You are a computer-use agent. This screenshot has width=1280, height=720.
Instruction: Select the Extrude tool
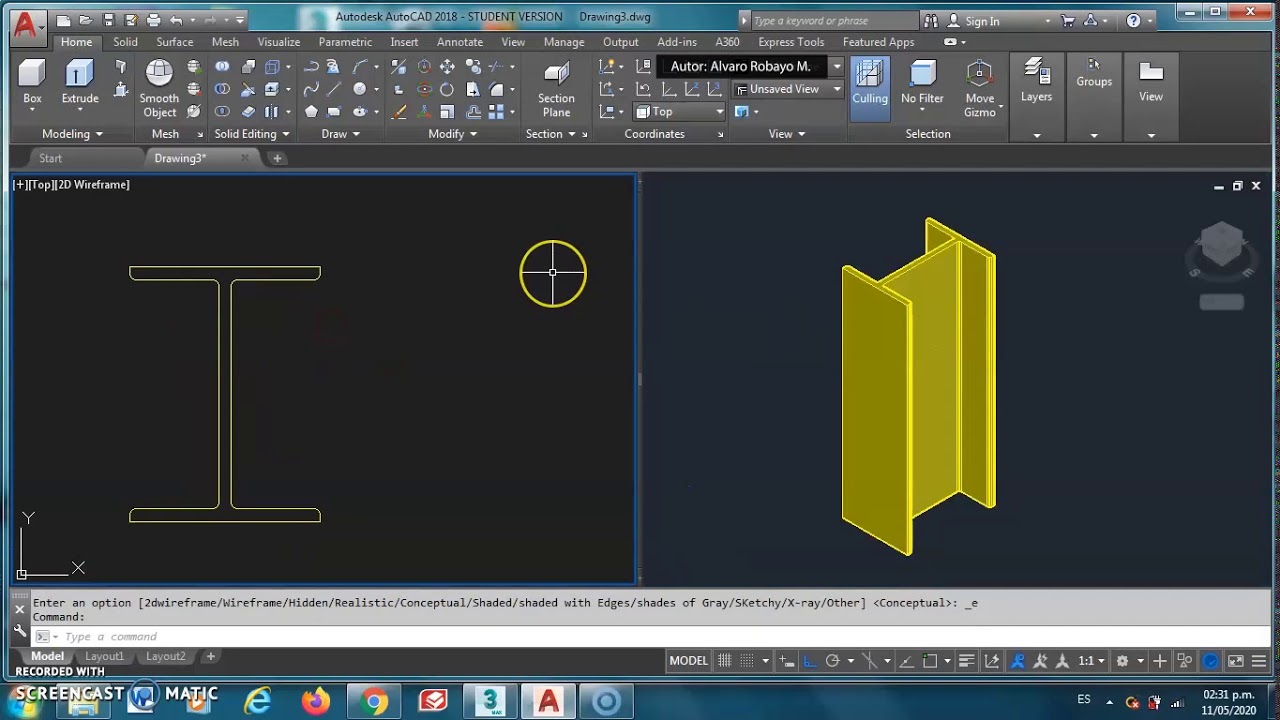pos(80,82)
